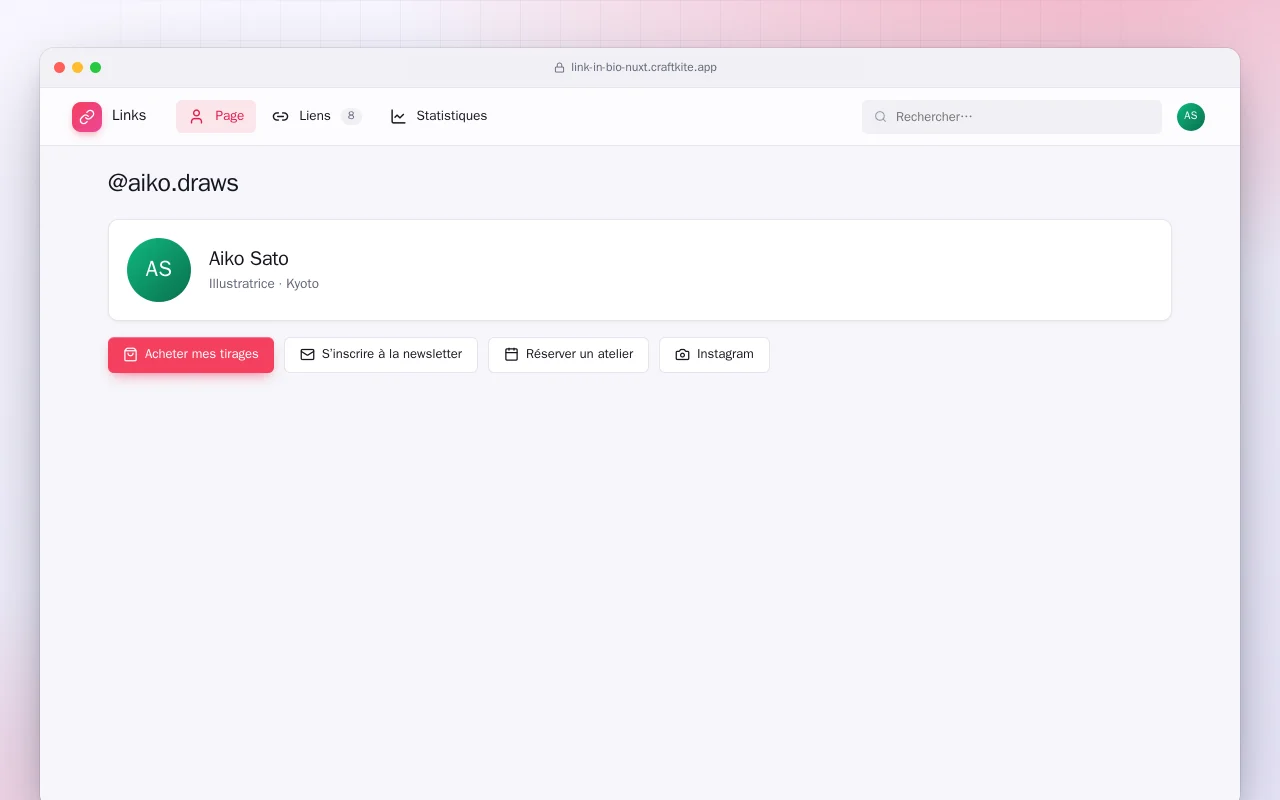Click the lock icon in address bar

(560, 68)
